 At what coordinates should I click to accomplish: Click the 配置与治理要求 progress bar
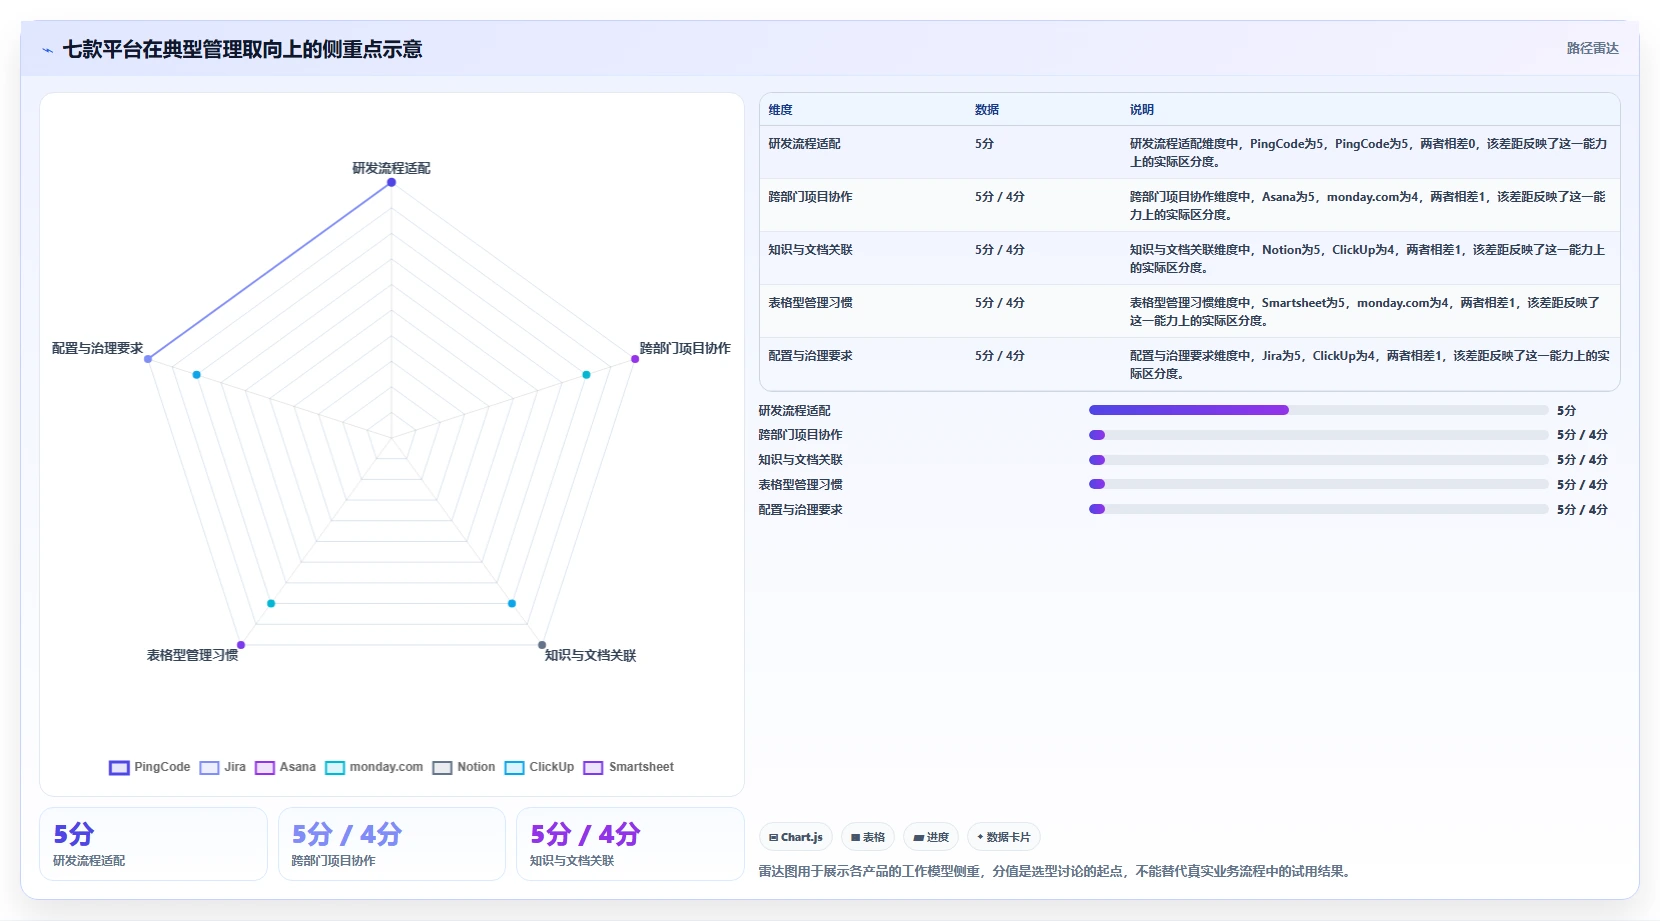click(x=1318, y=509)
